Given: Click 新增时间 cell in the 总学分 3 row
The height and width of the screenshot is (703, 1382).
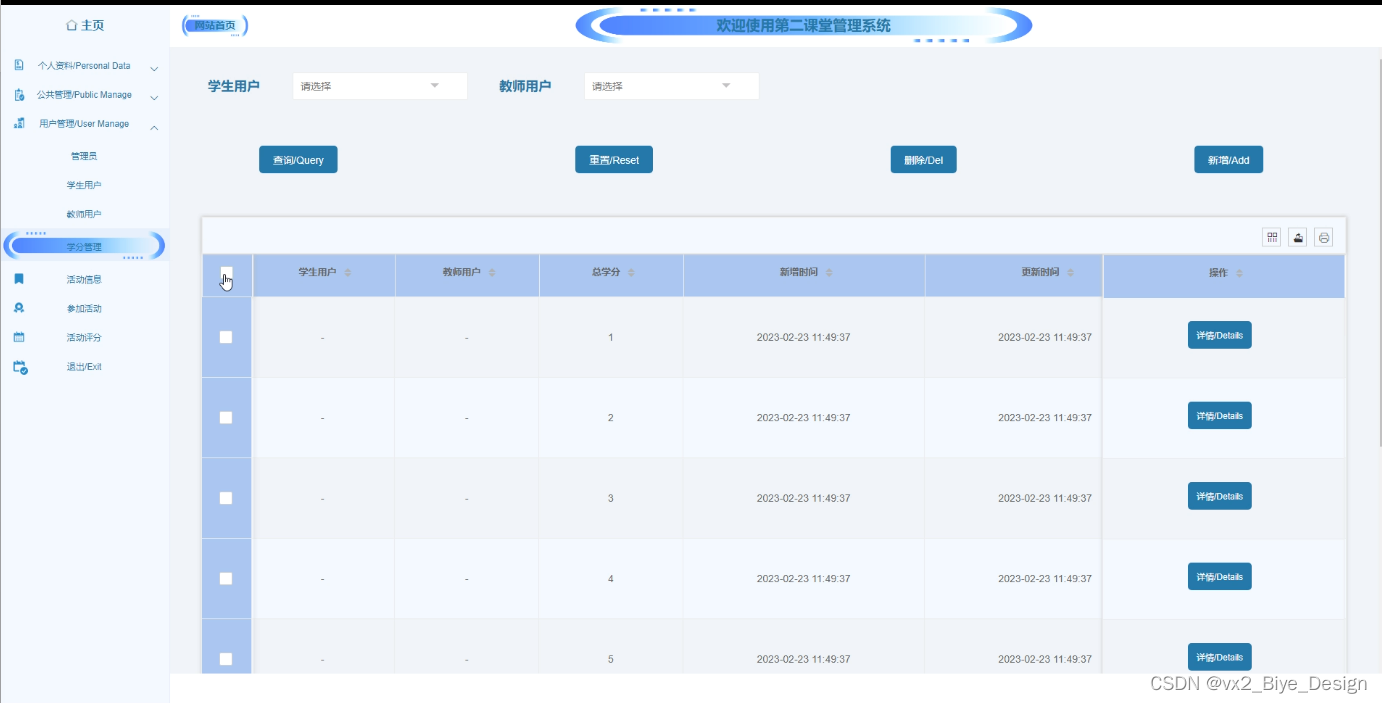Looking at the screenshot, I should pyautogui.click(x=804, y=498).
